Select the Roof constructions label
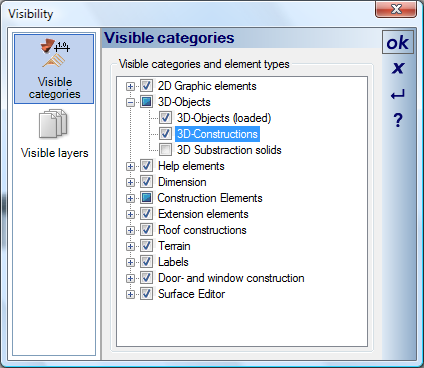Image resolution: width=424 pixels, height=368 pixels. [x=202, y=230]
